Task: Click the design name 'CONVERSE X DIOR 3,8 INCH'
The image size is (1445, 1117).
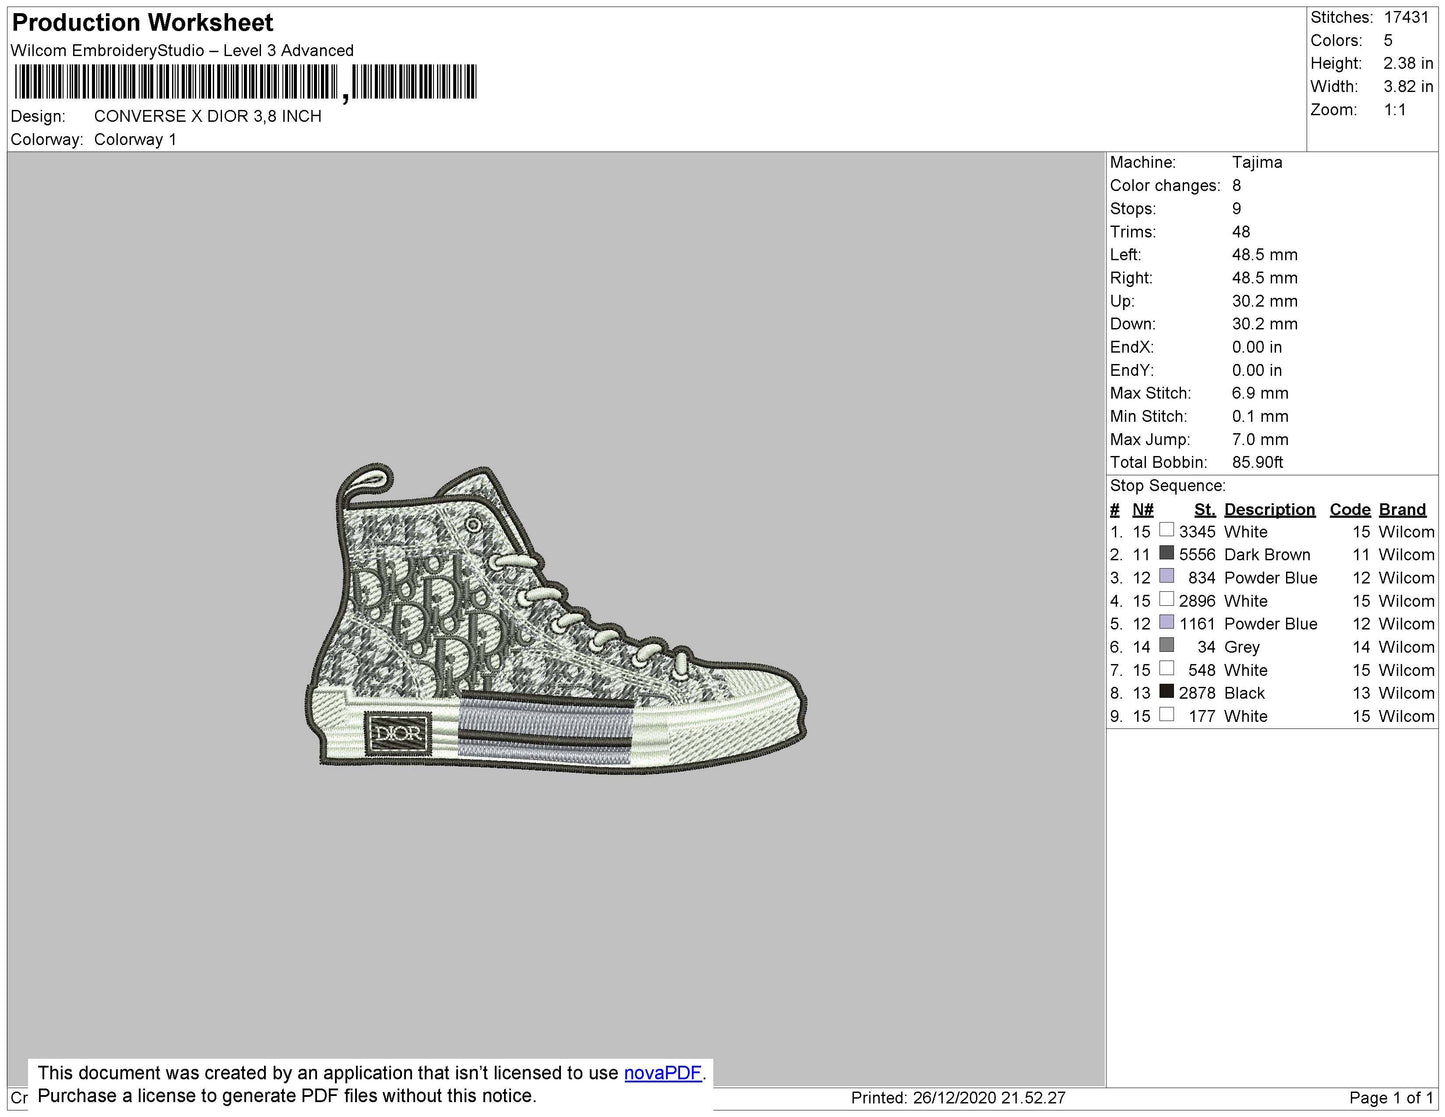Action: [x=208, y=116]
